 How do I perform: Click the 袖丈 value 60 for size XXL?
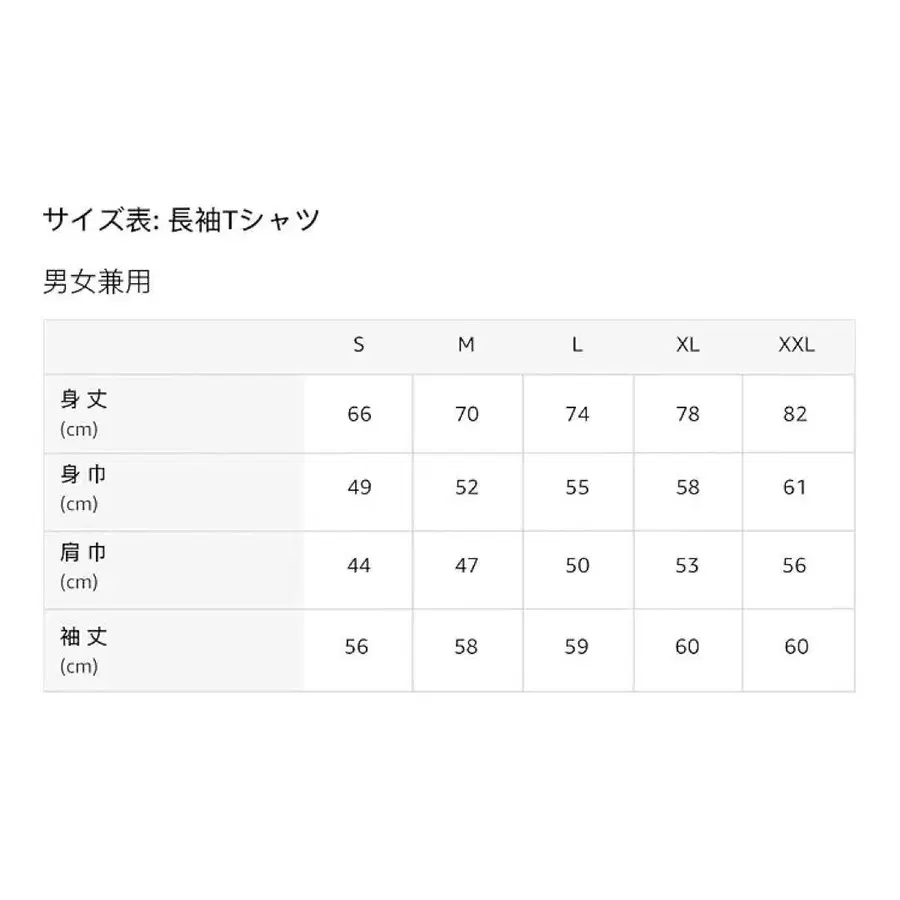click(x=796, y=647)
